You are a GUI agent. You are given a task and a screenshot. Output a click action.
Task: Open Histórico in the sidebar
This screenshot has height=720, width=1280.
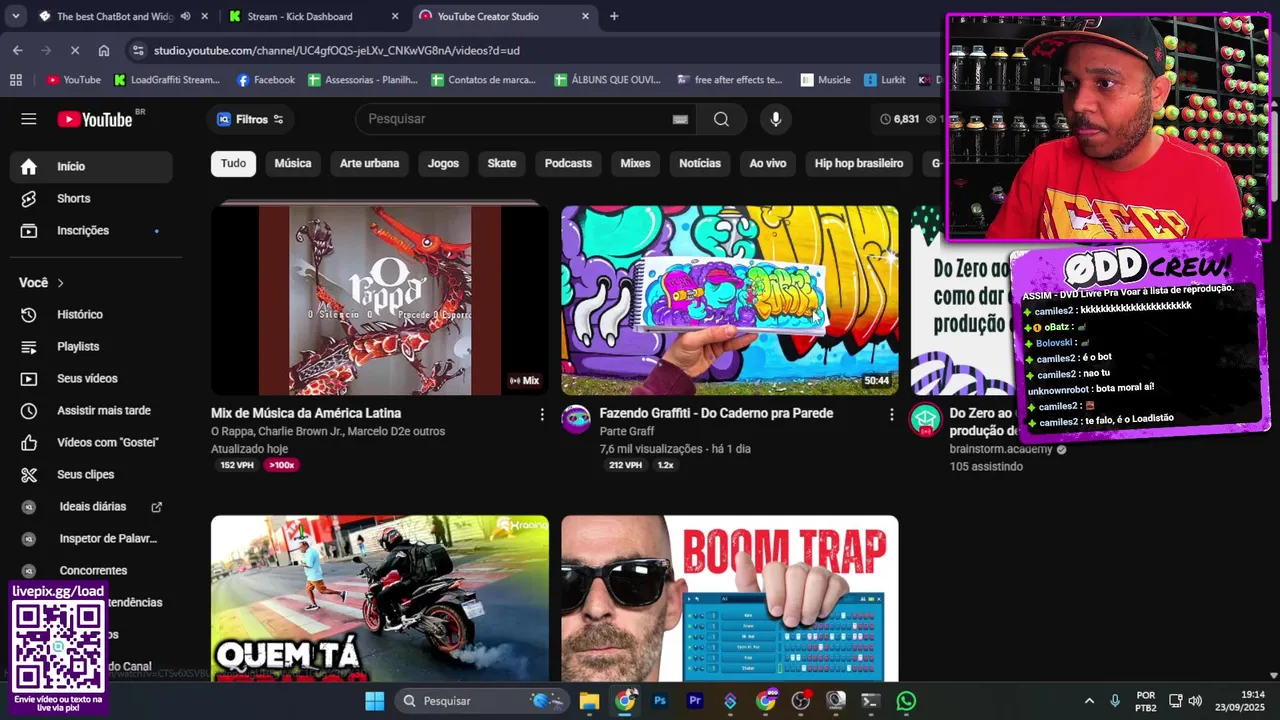coord(91,315)
